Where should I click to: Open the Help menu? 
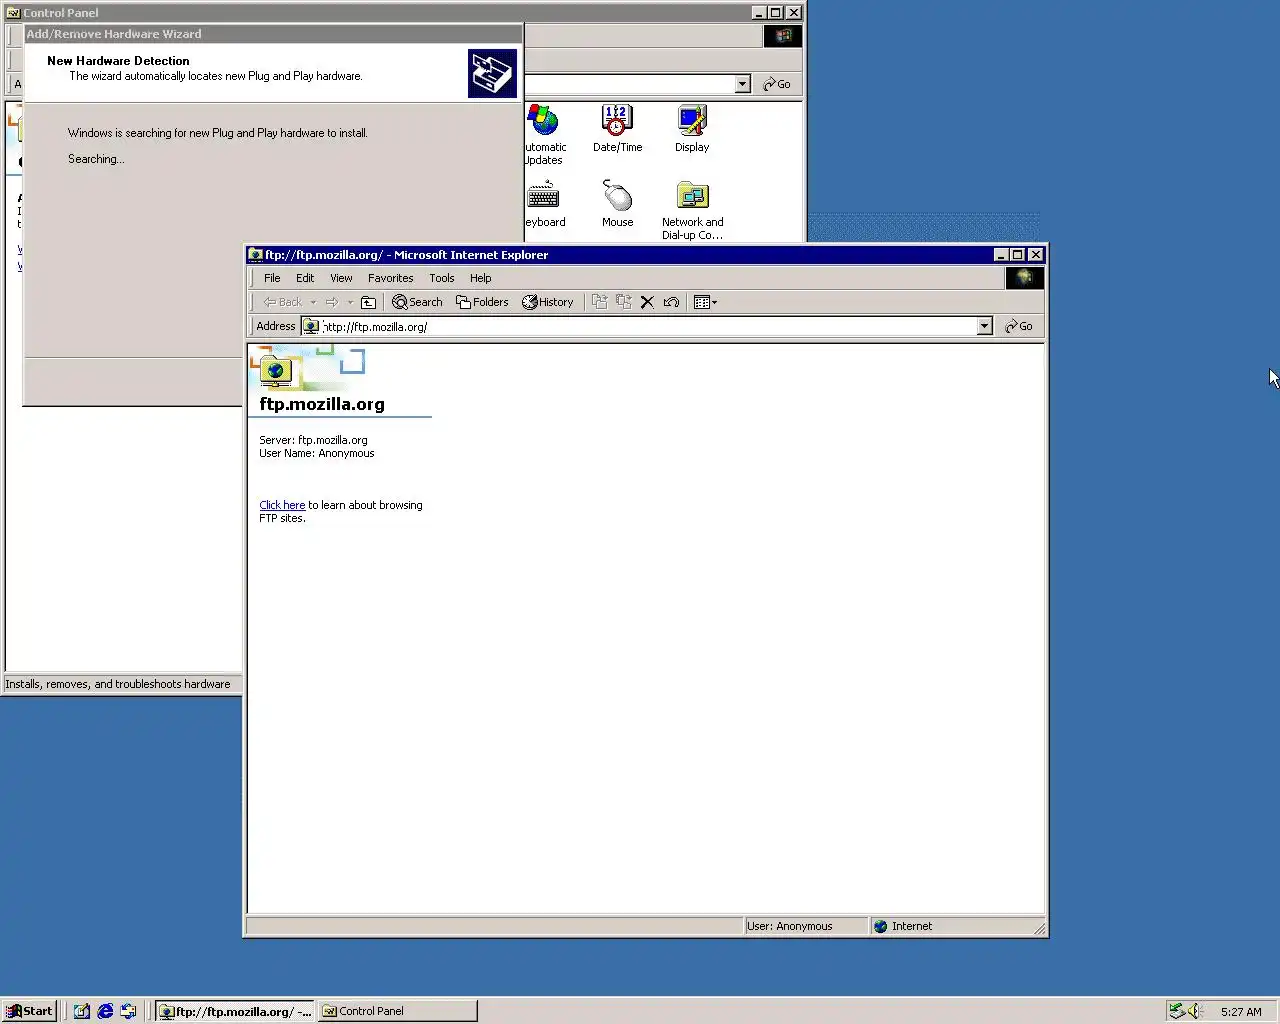click(x=481, y=278)
